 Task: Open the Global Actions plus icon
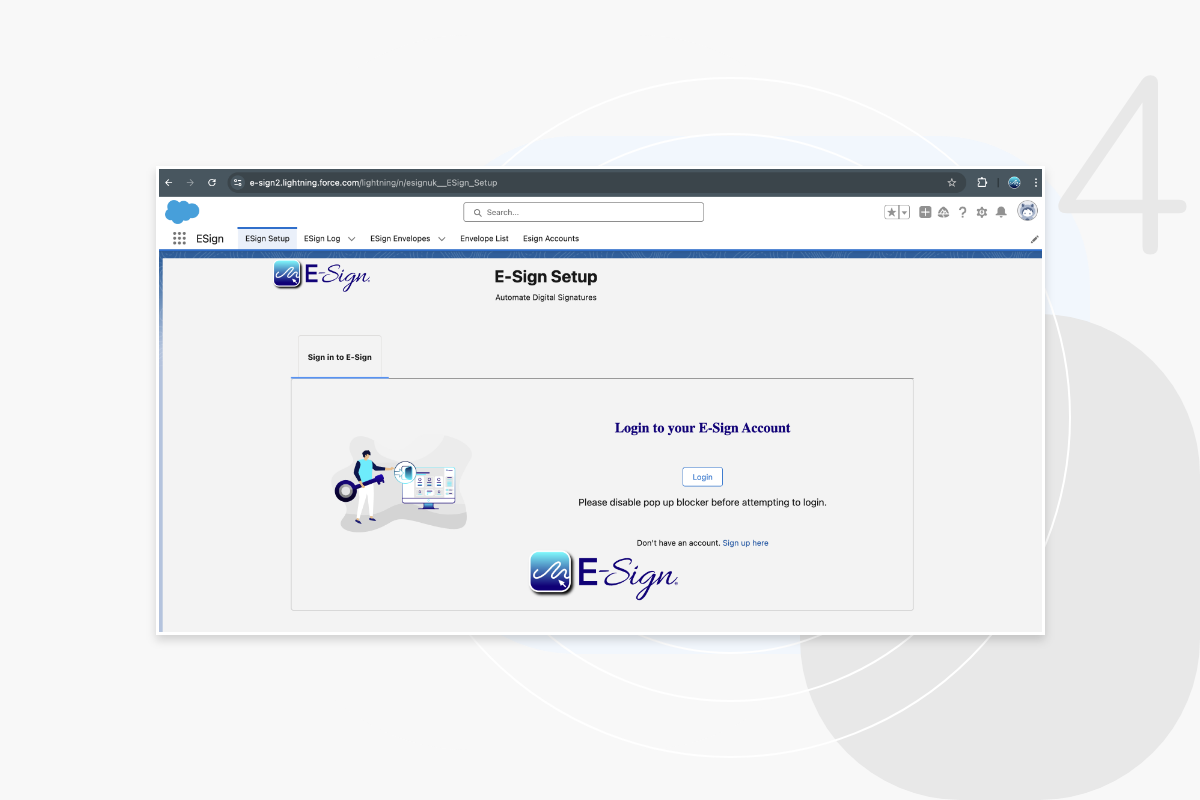(925, 212)
